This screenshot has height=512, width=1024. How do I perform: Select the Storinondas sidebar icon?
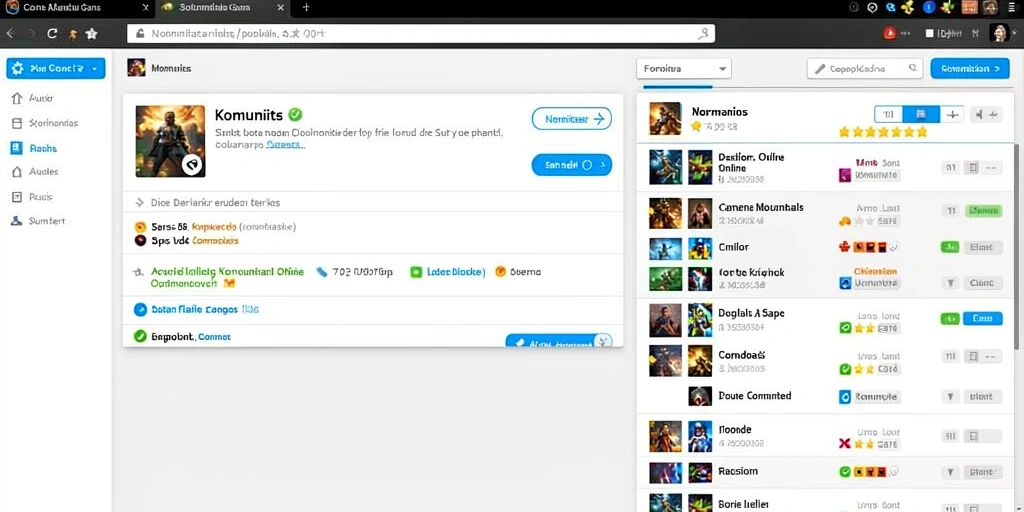point(17,123)
